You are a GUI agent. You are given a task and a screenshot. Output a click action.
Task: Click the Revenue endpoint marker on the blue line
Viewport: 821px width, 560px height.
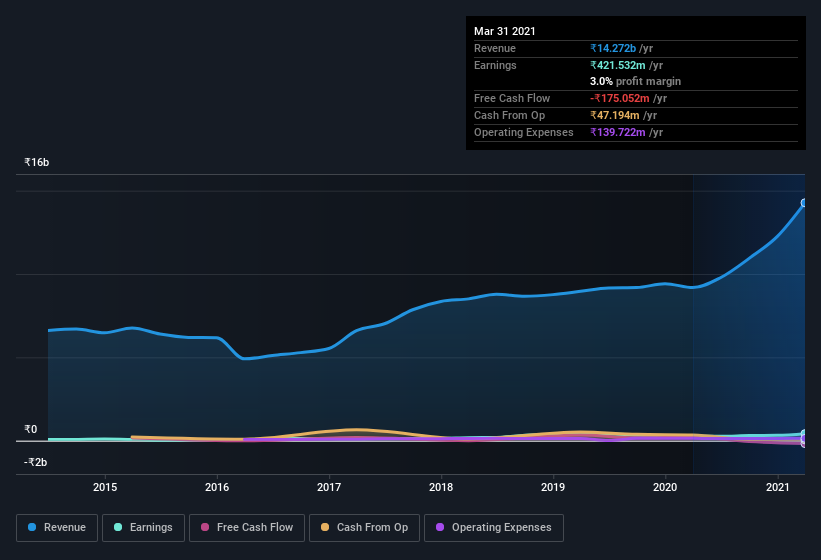(804, 203)
